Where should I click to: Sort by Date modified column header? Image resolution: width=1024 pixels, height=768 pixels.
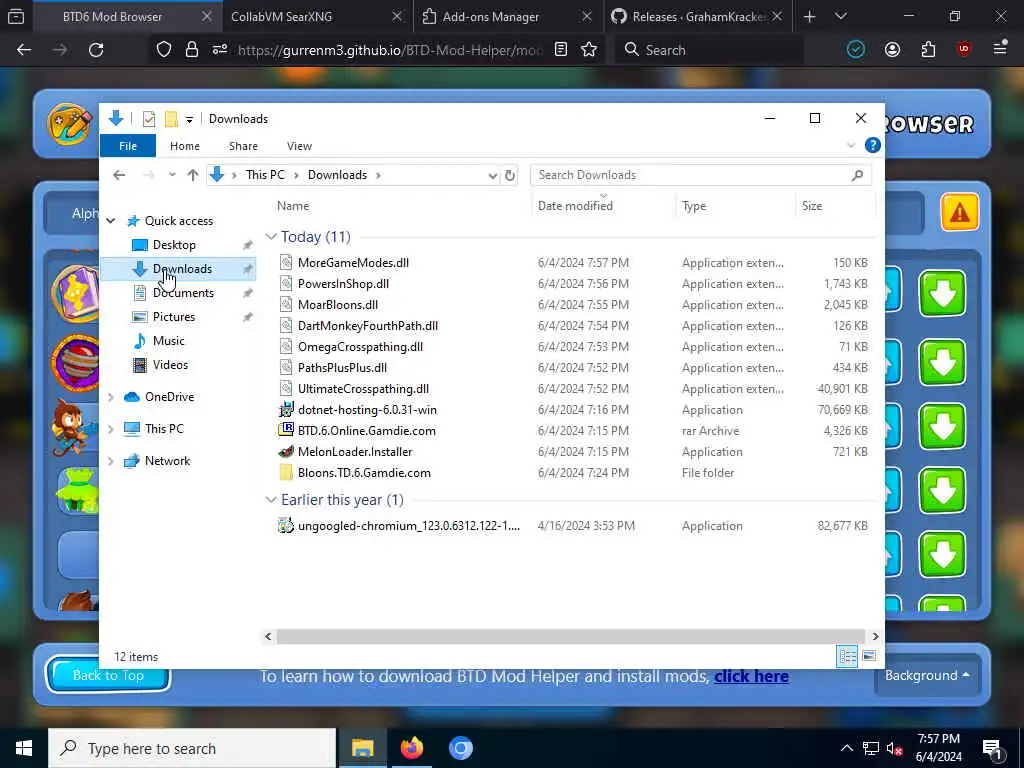[x=575, y=206]
